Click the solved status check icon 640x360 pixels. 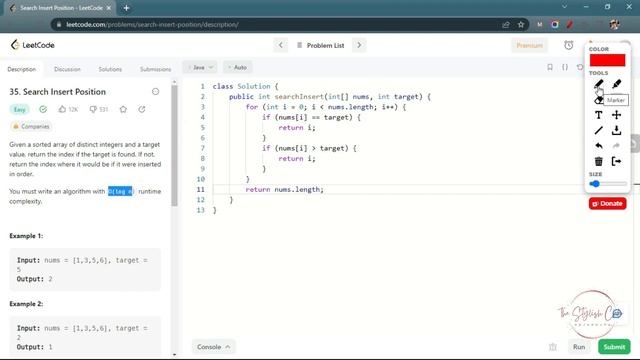(43, 109)
